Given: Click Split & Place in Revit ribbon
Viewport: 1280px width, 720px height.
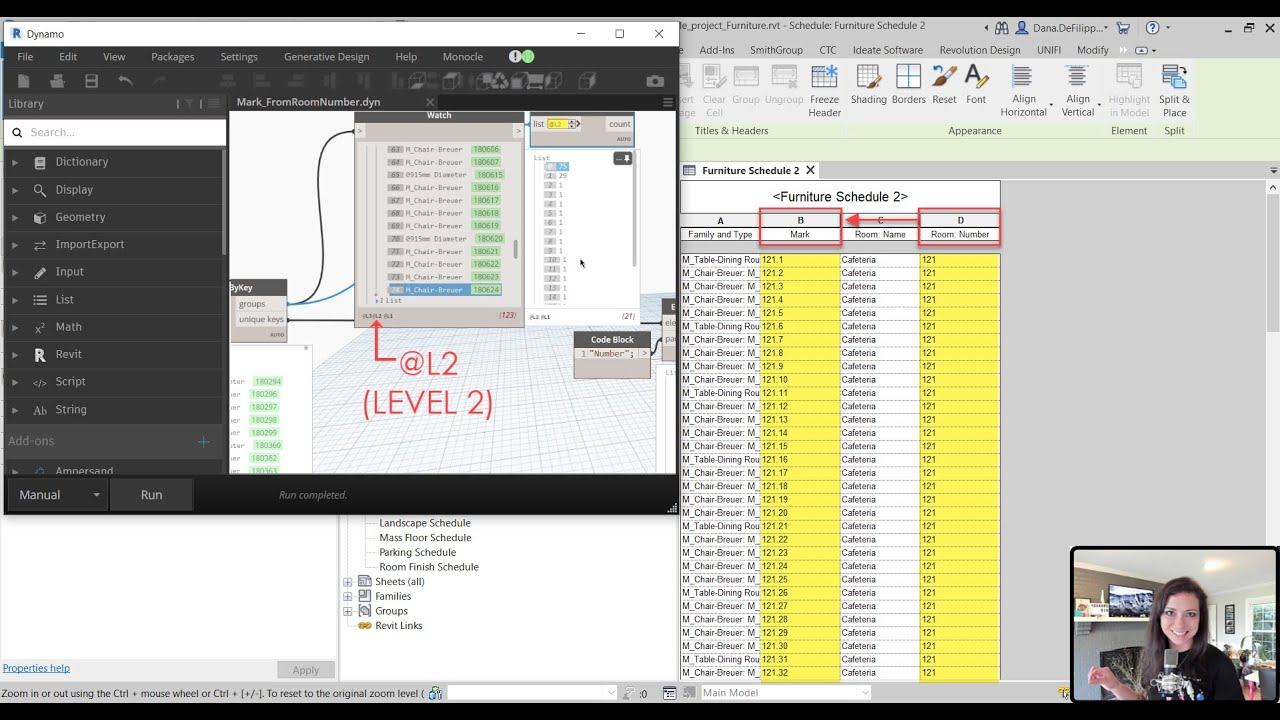Looking at the screenshot, I should 1174,91.
